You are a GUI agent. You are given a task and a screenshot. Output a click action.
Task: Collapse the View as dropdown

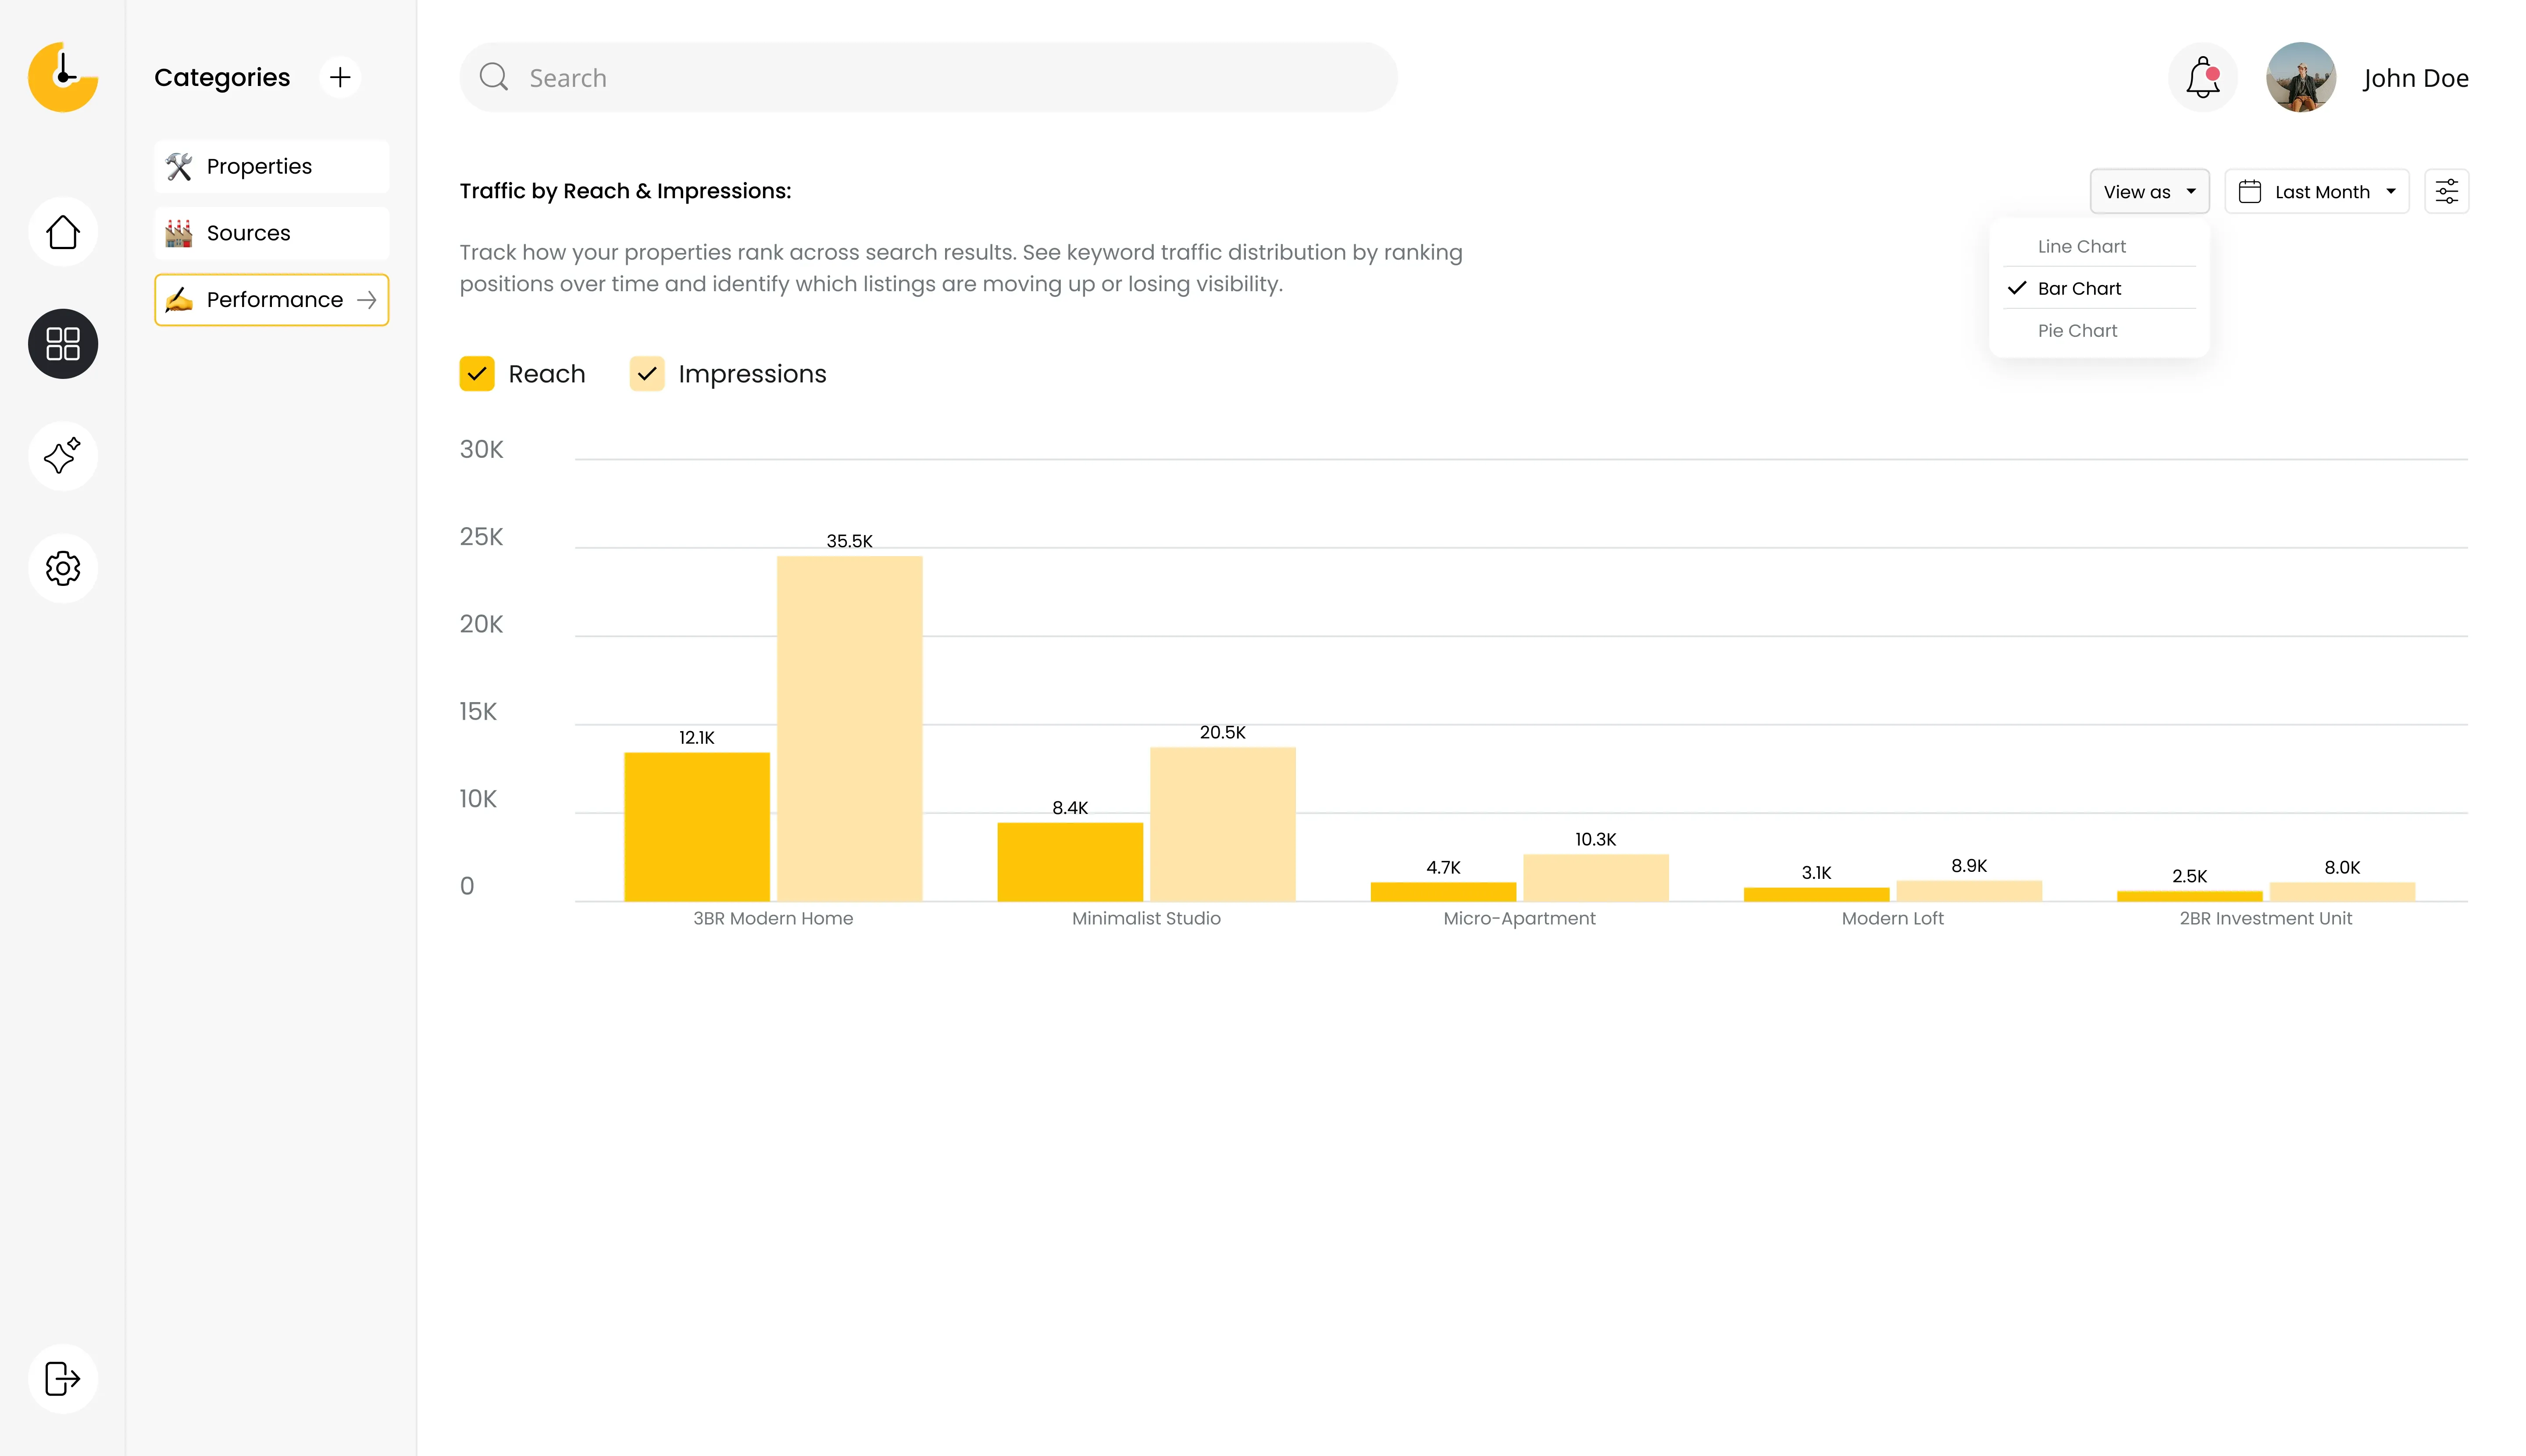[x=2149, y=191]
